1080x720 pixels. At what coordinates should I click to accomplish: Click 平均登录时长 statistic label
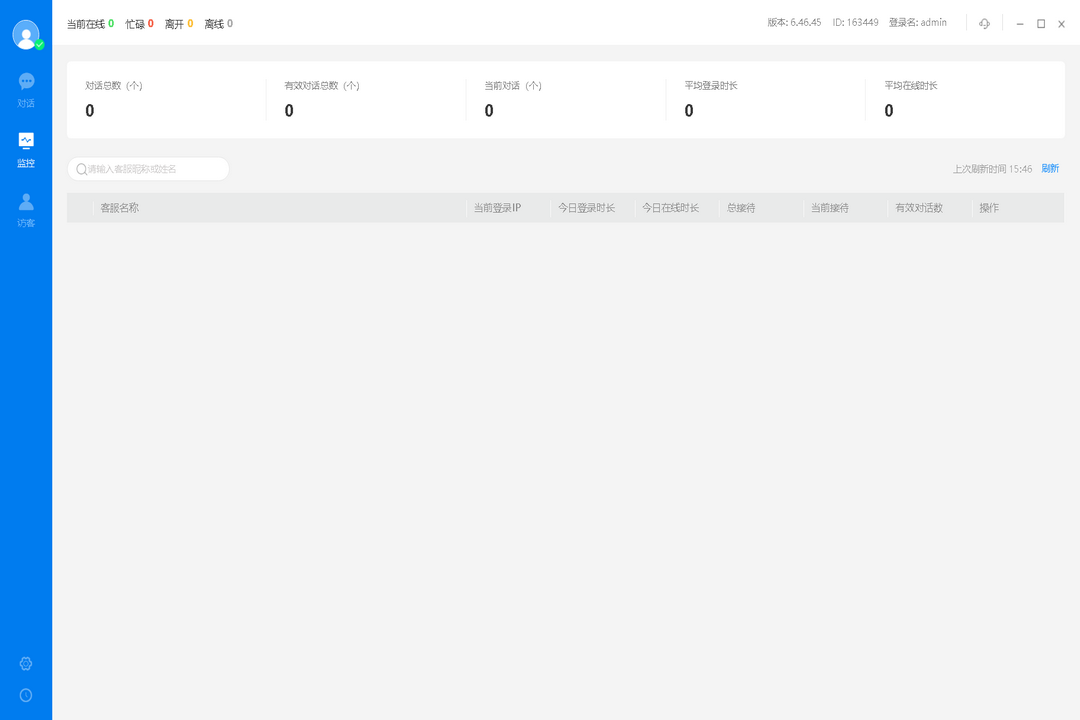click(711, 86)
